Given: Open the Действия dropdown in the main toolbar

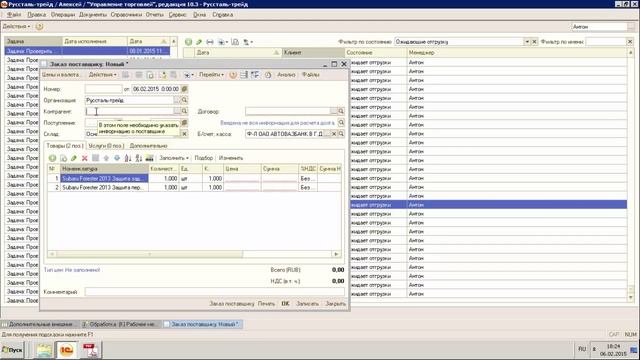Looking at the screenshot, I should coord(16,27).
